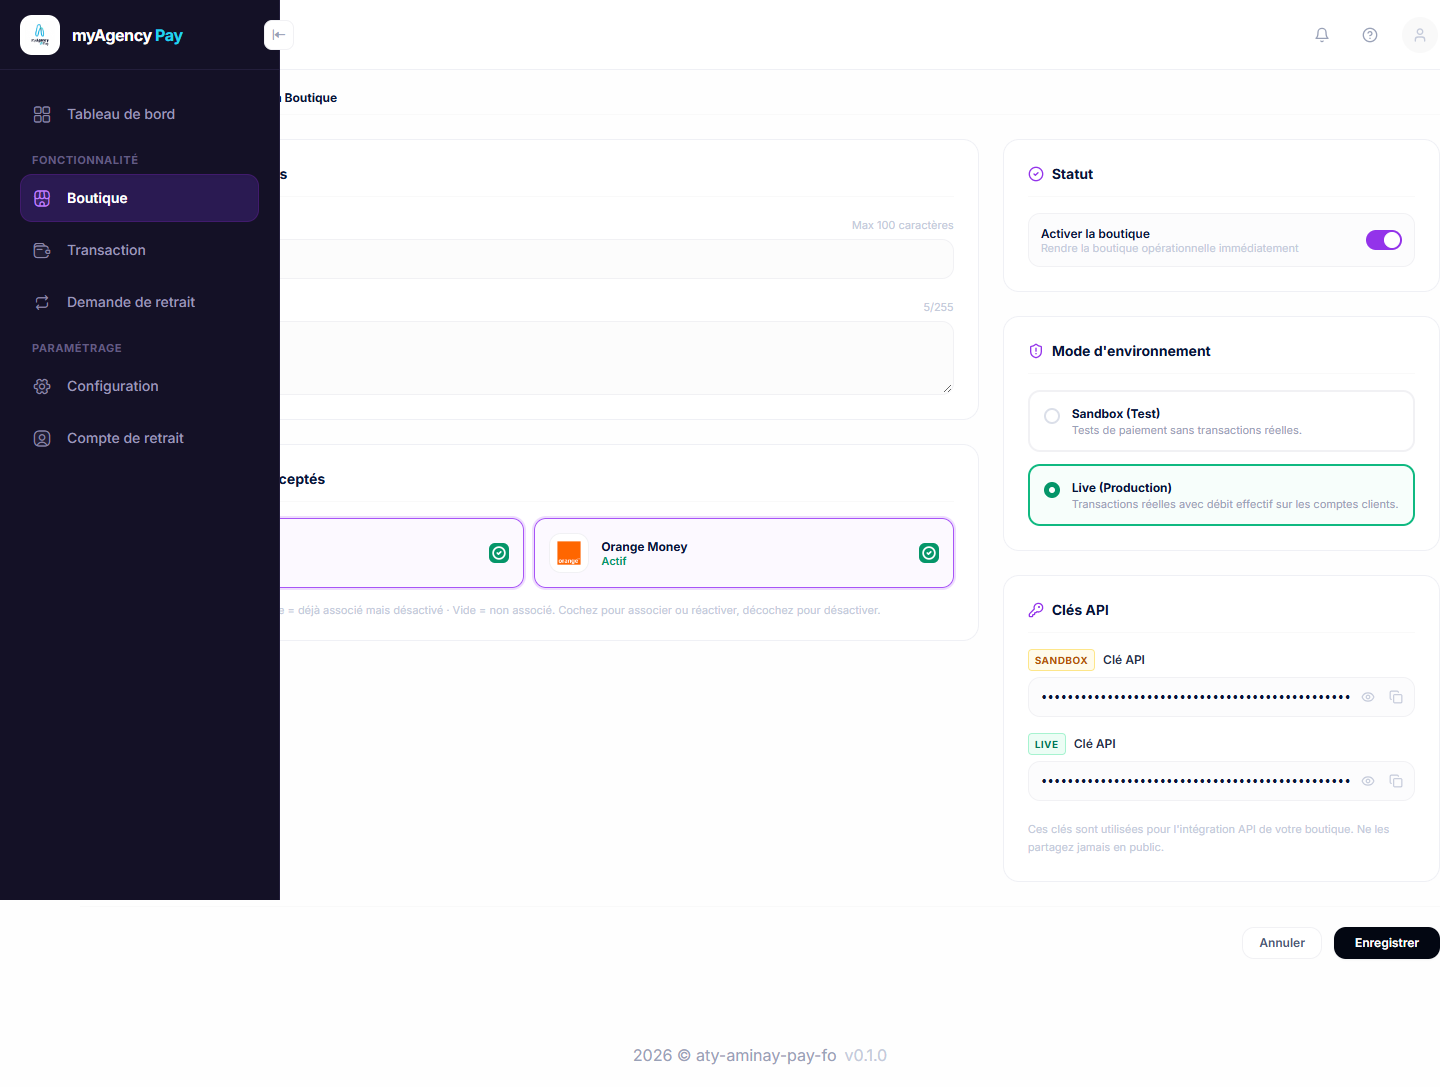The height and width of the screenshot is (1087, 1440).
Task: Click the Statut check-circle icon
Action: (x=1036, y=174)
